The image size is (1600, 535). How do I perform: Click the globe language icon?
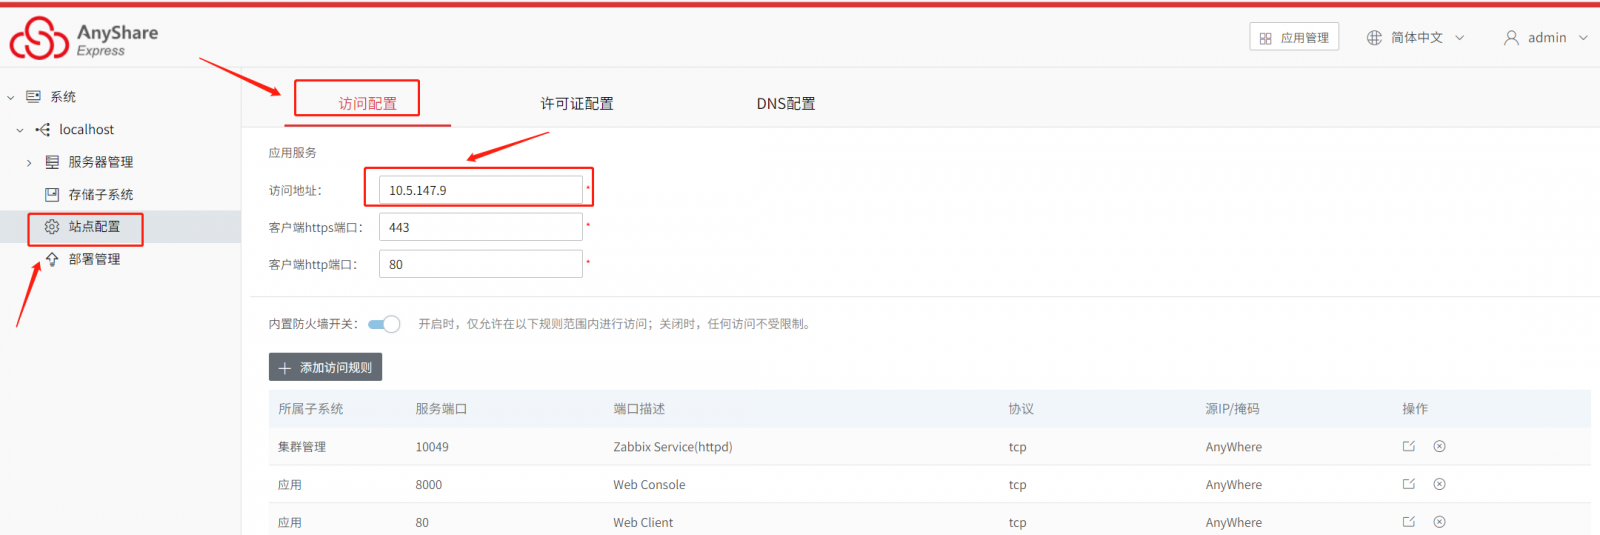(1374, 37)
